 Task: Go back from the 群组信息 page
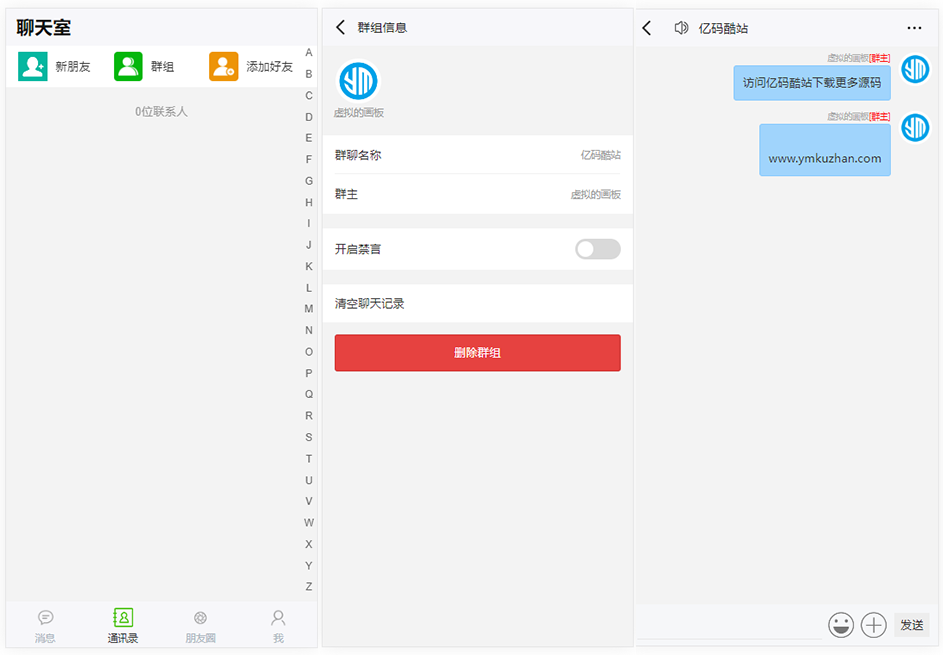pos(341,28)
